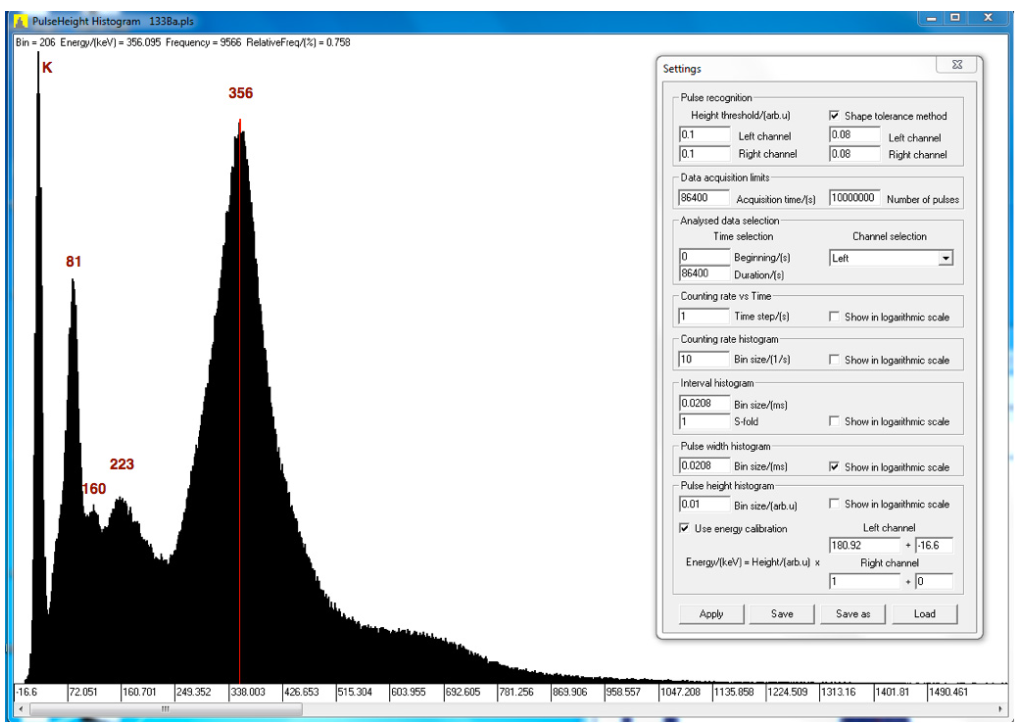
Task: Click Interval histogram Bin size/(ms) field
Action: pyautogui.click(x=705, y=403)
